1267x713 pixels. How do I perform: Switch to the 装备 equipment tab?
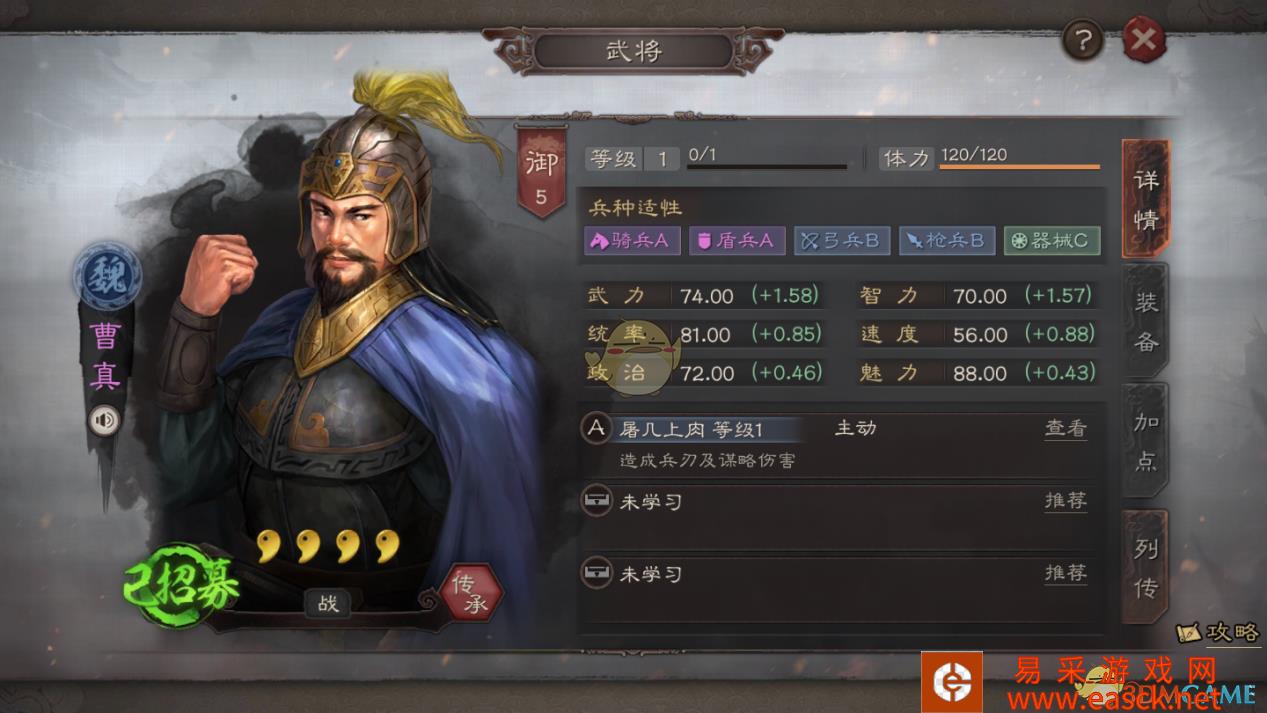[x=1146, y=322]
